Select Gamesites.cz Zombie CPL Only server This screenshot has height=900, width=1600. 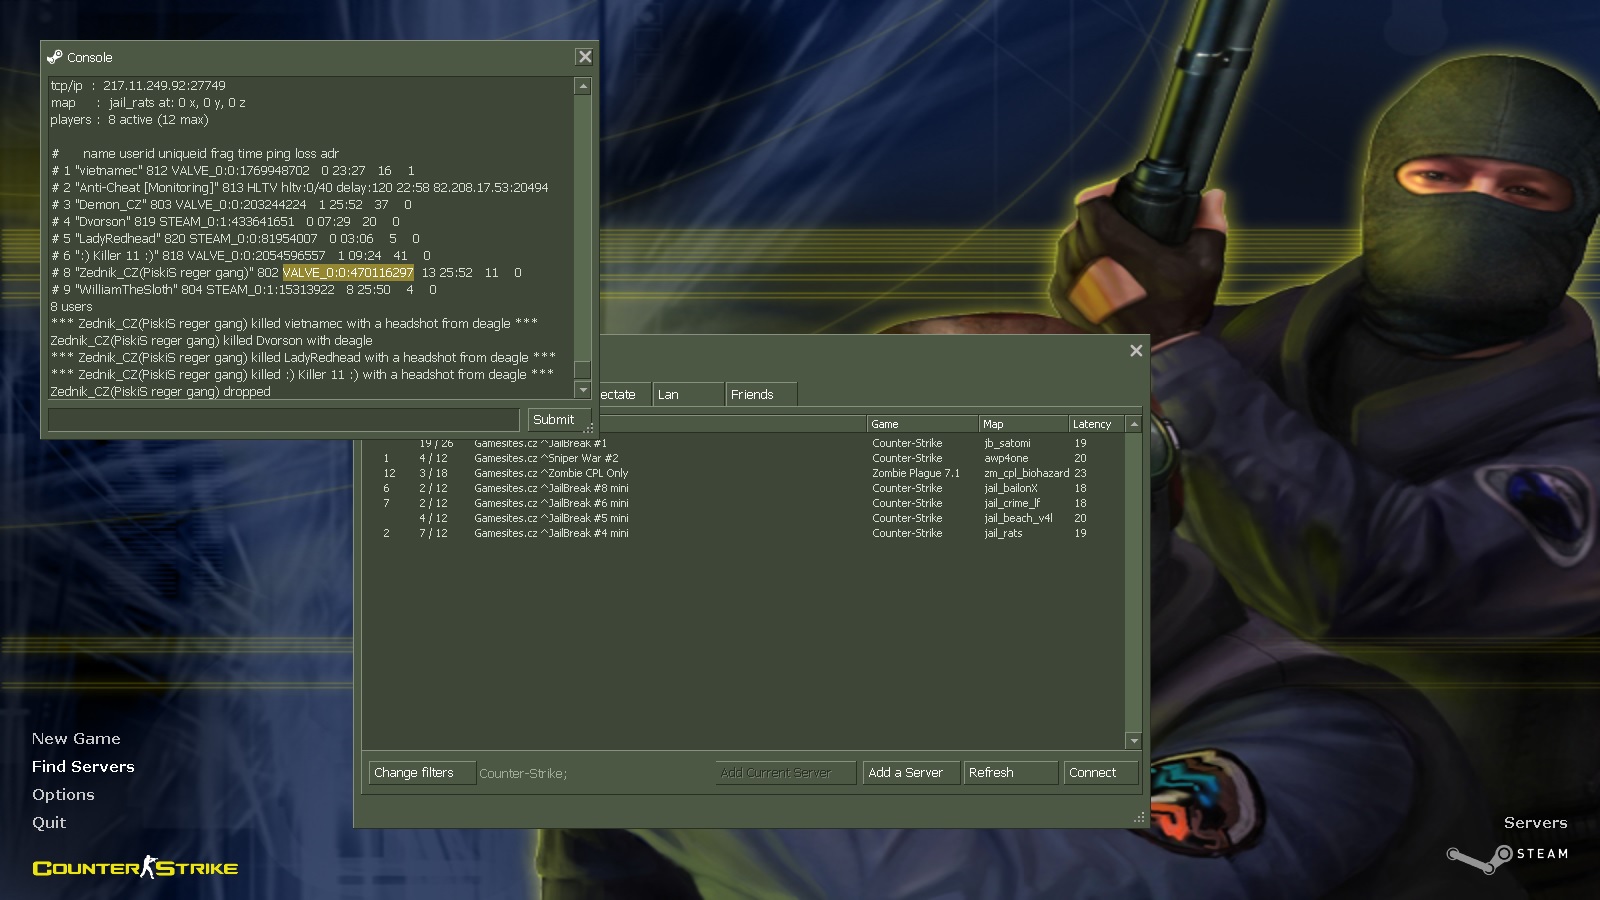[745, 473]
